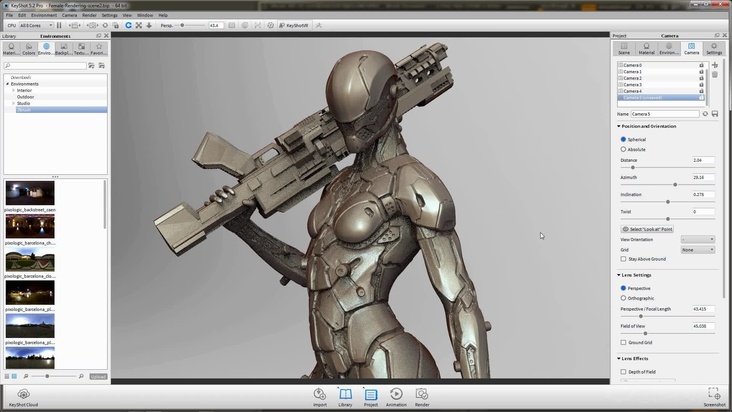The height and width of the screenshot is (412, 732).
Task: Switch to Material tab in Project panel
Action: coord(647,49)
